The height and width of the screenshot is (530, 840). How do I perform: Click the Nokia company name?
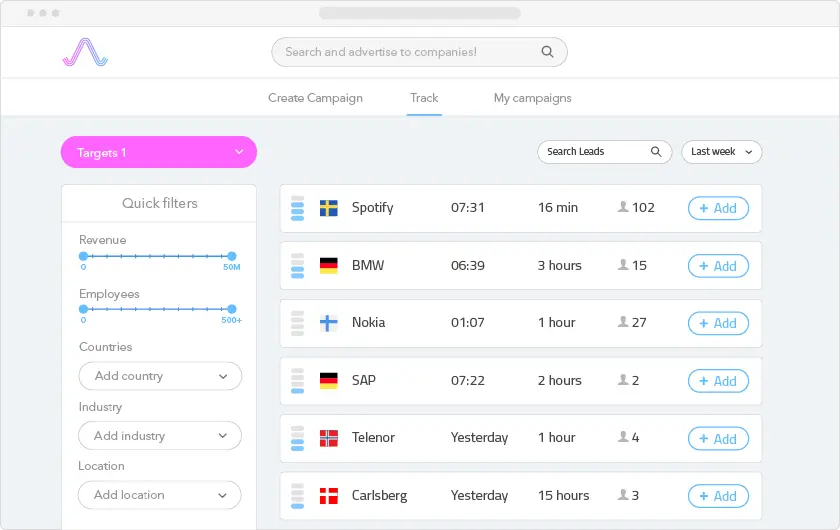pyautogui.click(x=369, y=323)
